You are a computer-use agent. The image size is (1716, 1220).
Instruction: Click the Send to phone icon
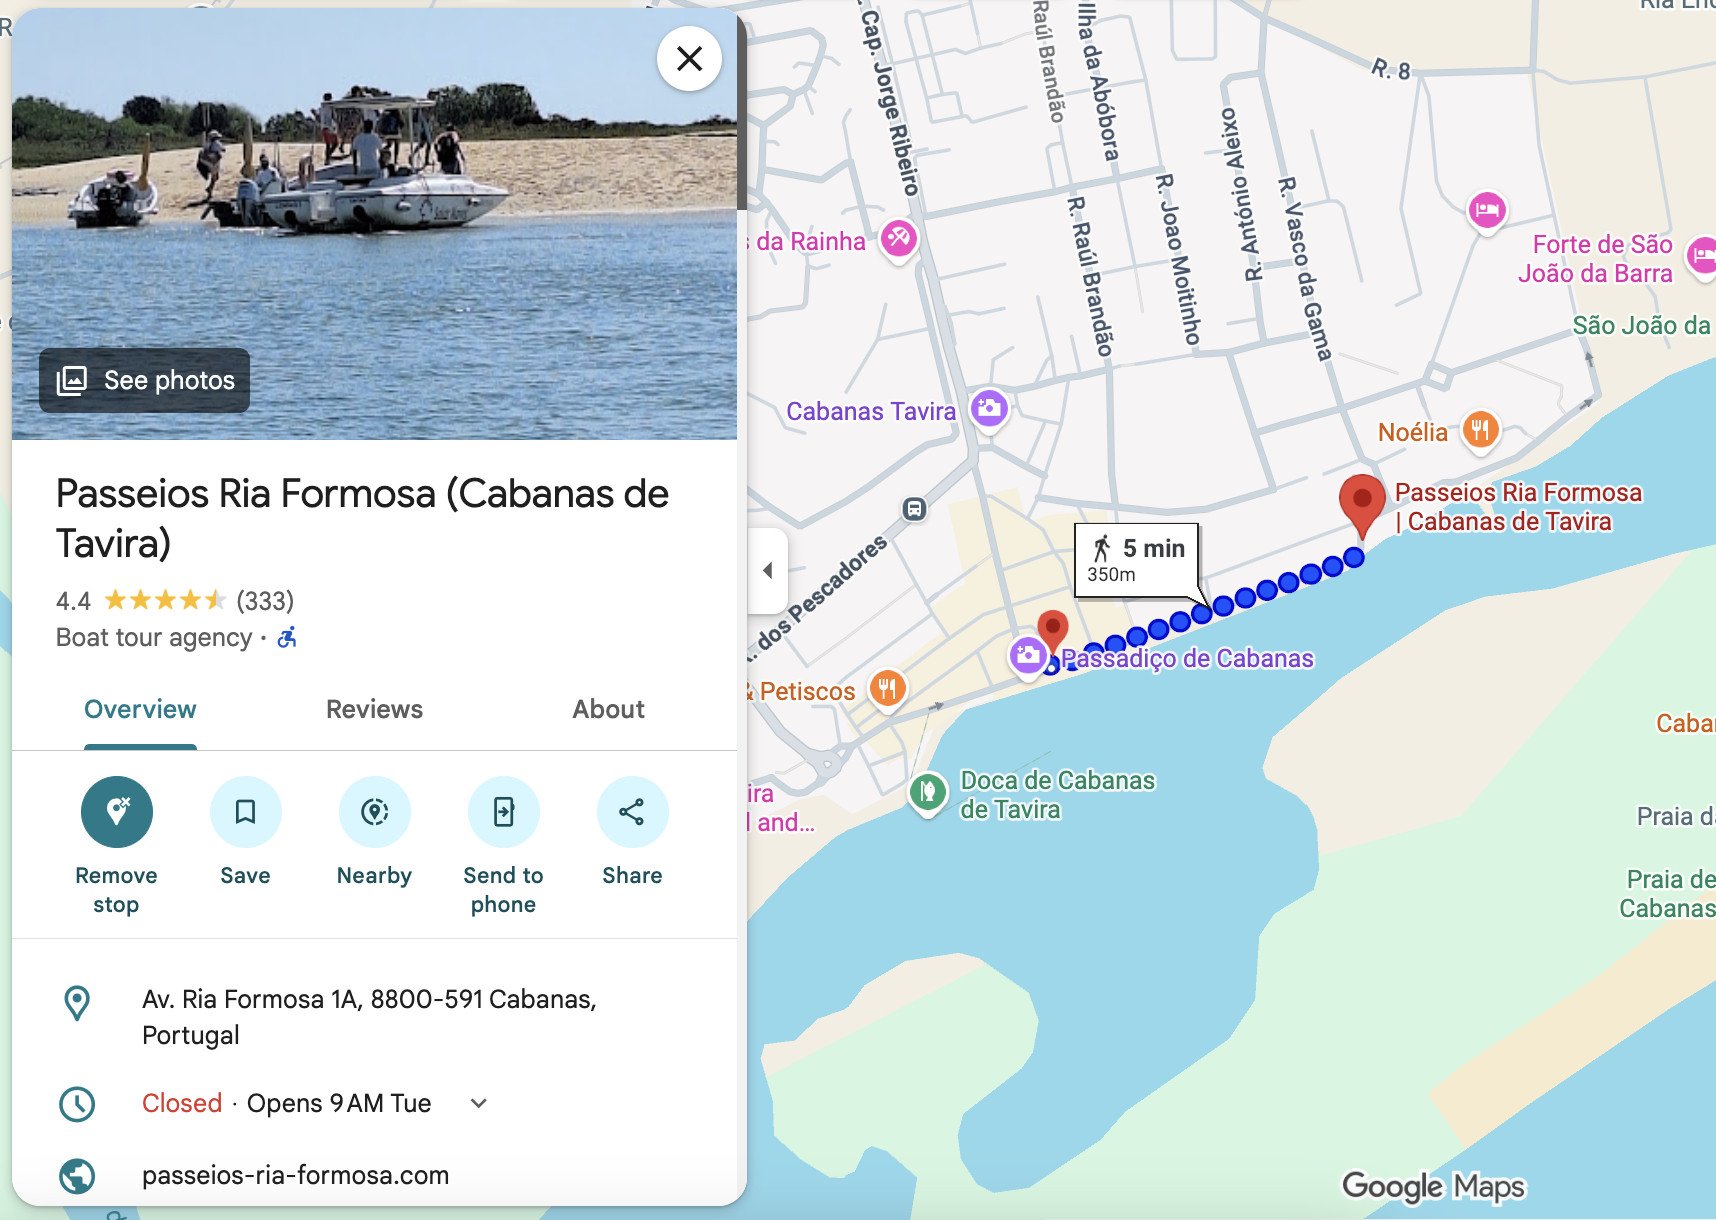(503, 812)
